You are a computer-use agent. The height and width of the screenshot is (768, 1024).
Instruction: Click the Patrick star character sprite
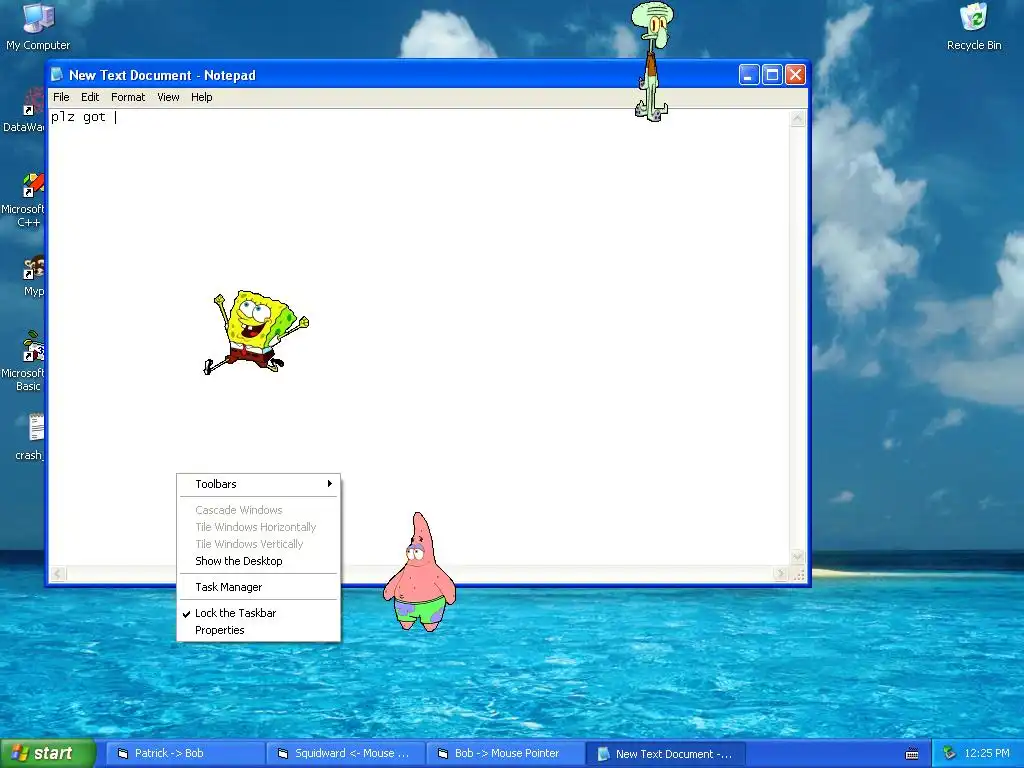pyautogui.click(x=419, y=573)
